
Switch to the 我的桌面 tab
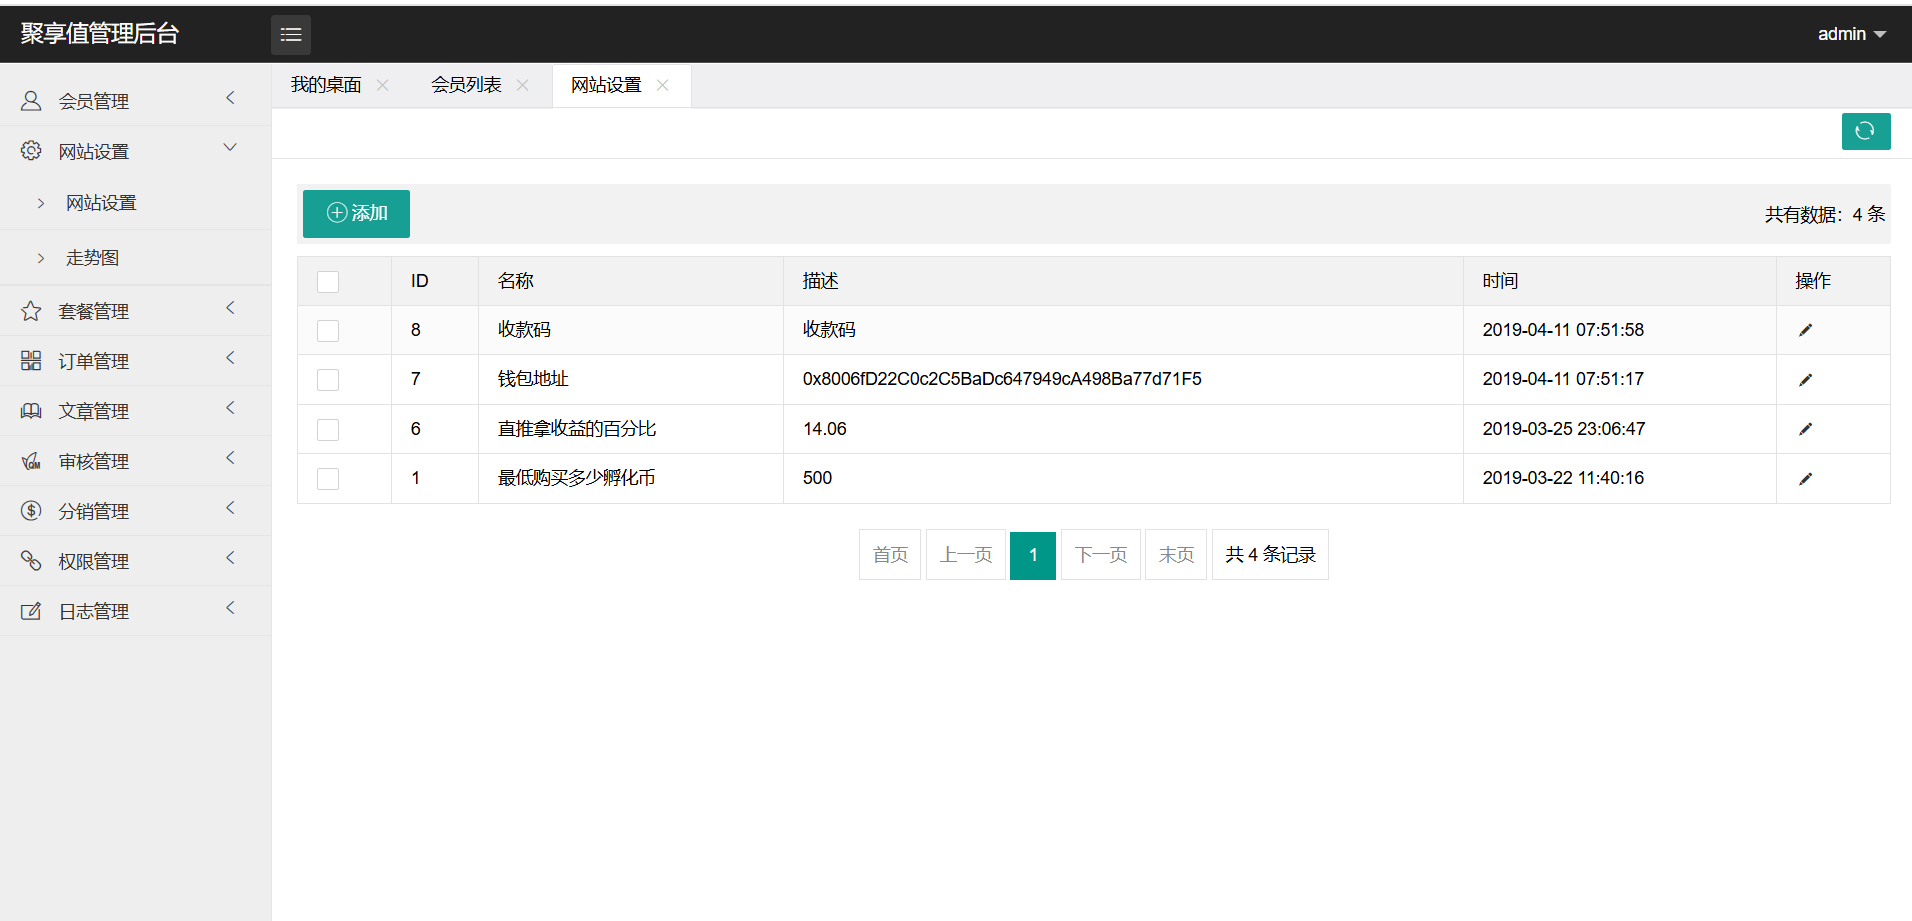pyautogui.click(x=326, y=86)
